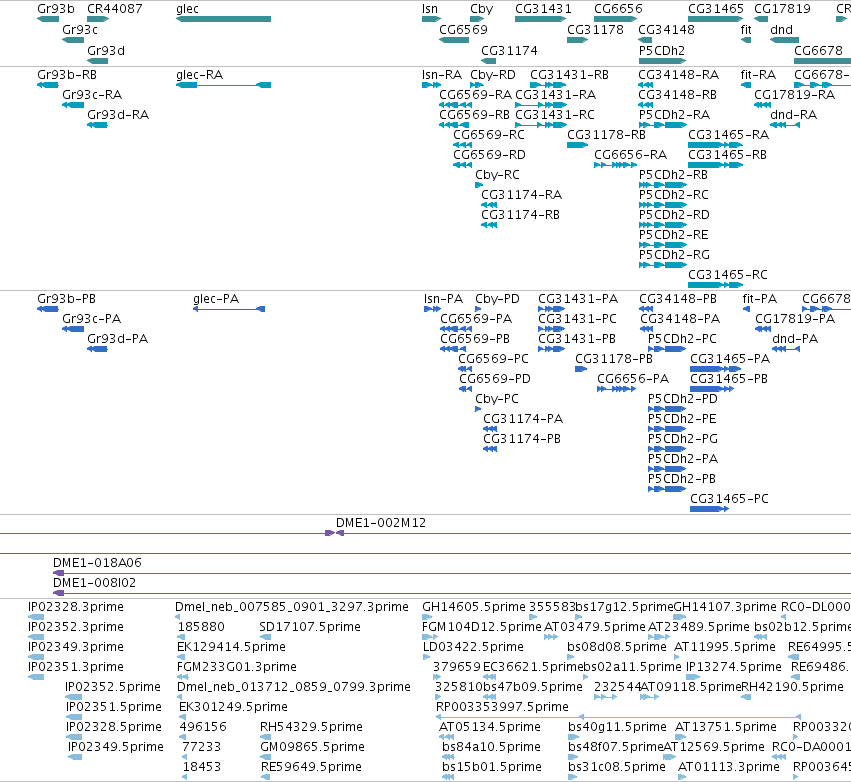Select the CR44087 gene label
The image size is (851, 782).
(x=115, y=9)
